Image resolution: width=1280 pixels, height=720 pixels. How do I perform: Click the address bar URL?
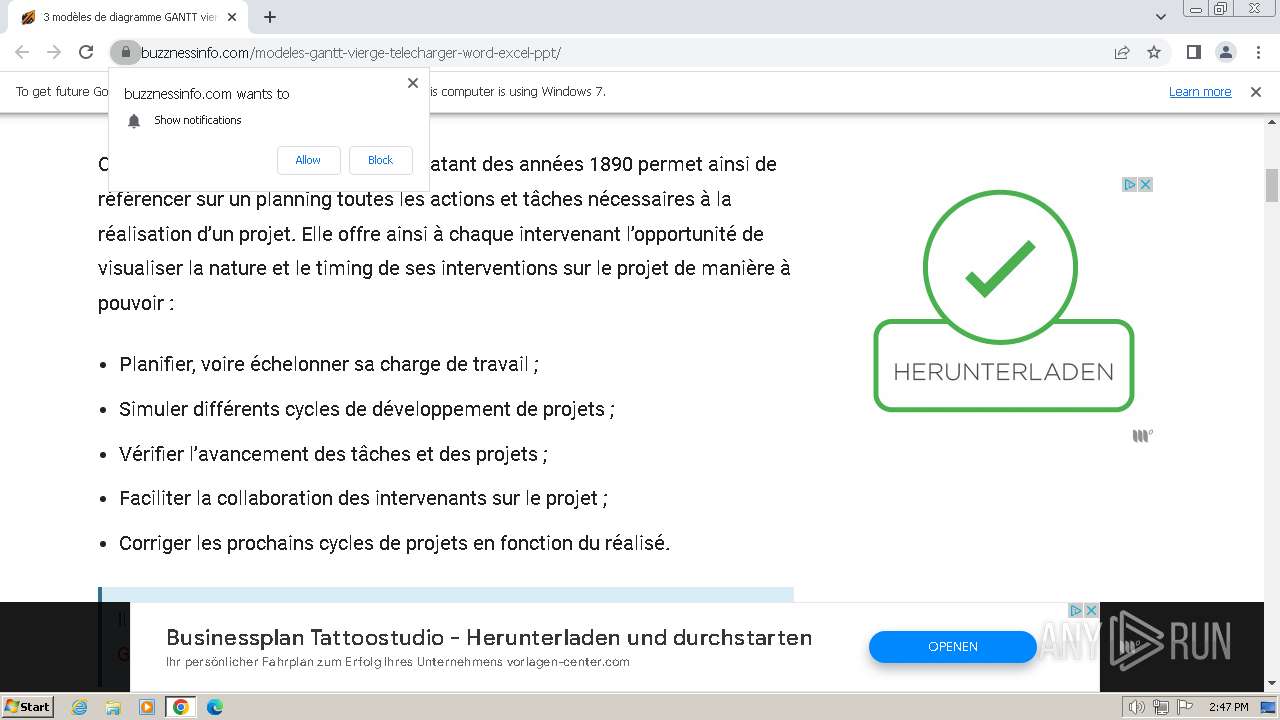point(350,52)
